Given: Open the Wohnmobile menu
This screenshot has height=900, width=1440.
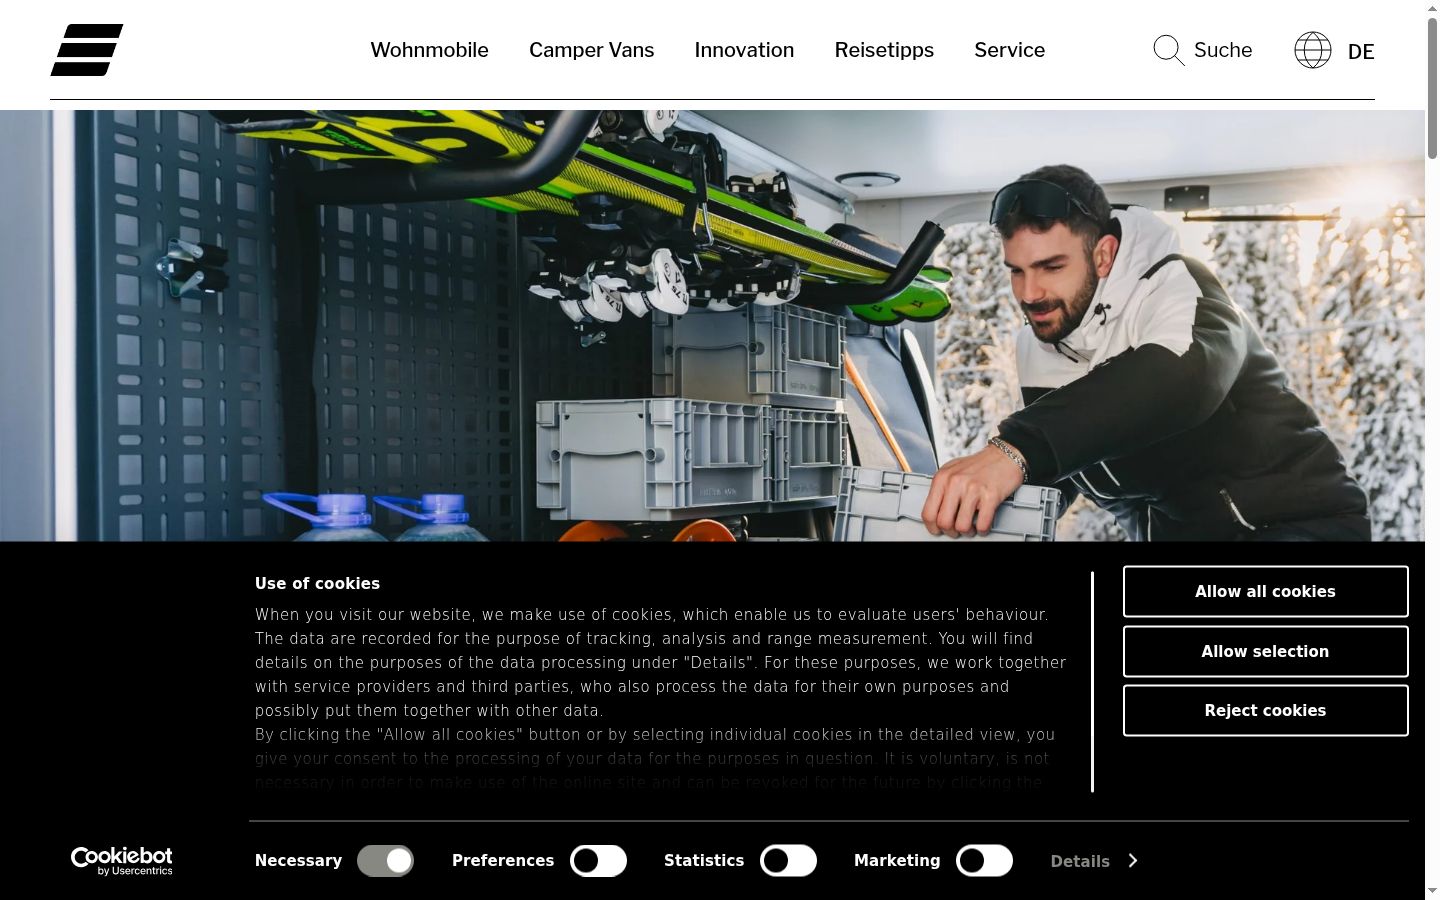Looking at the screenshot, I should pyautogui.click(x=429, y=50).
